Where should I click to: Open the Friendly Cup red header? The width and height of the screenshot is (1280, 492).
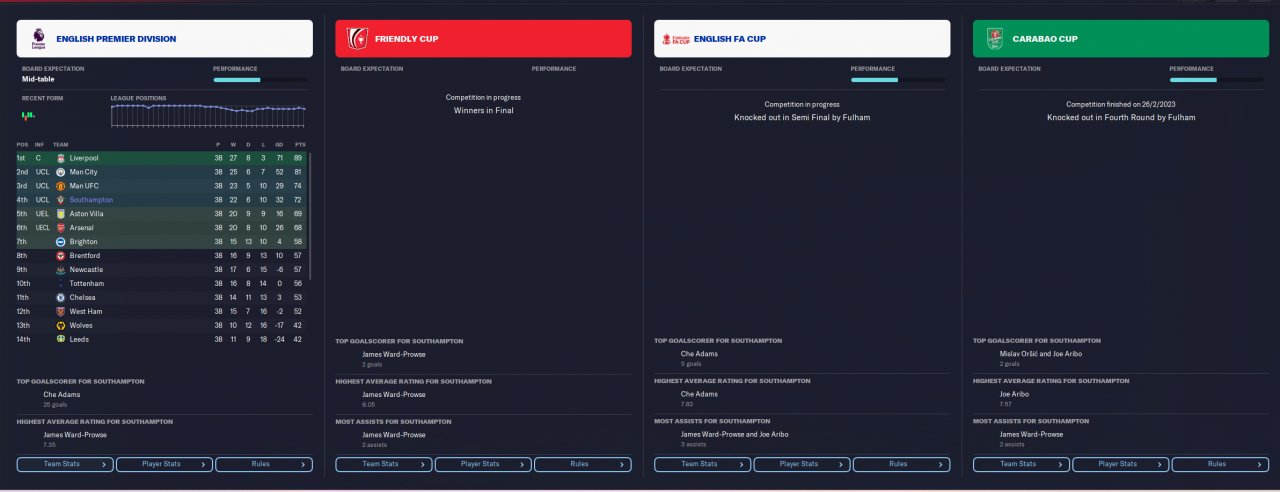point(483,39)
